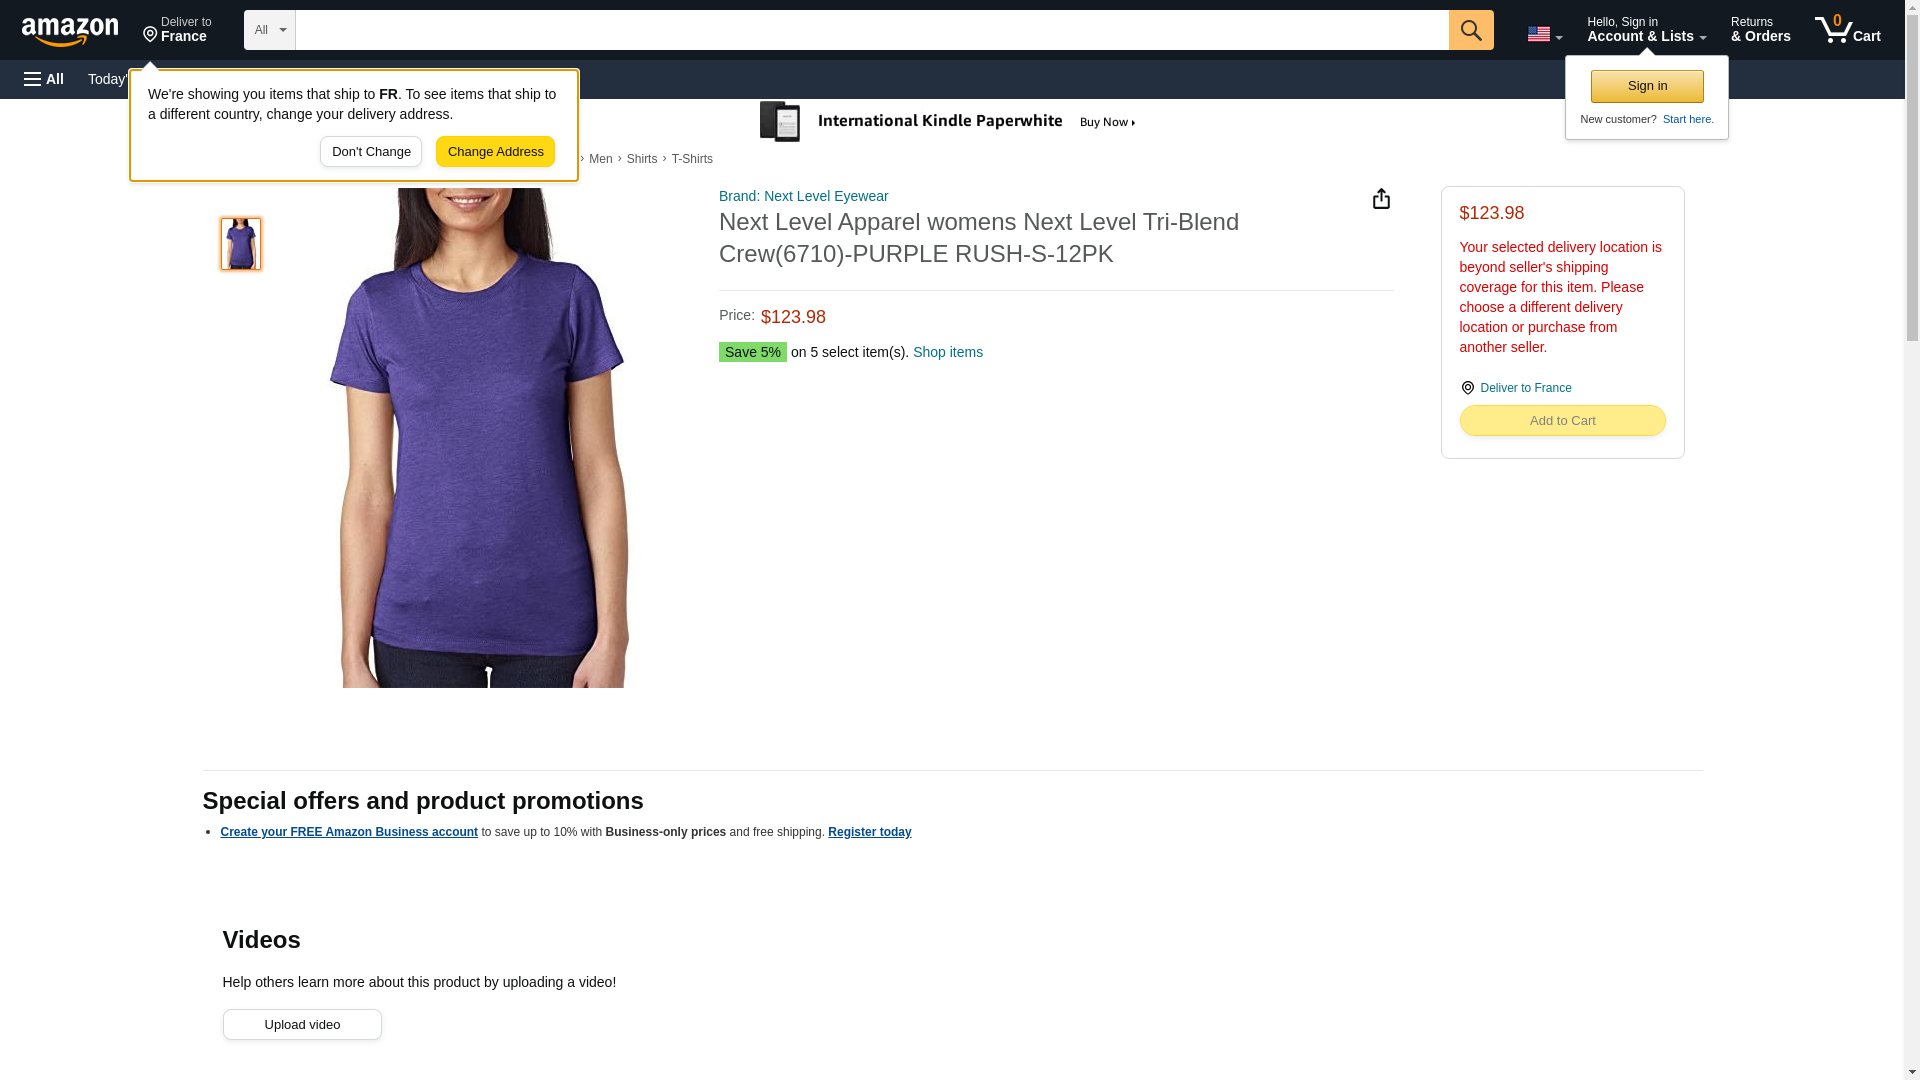Expand the All departments search dropdown

click(x=269, y=30)
